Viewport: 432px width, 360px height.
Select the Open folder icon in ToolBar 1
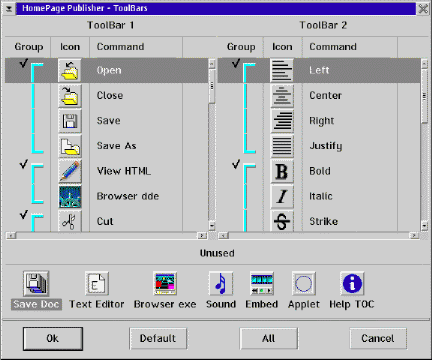point(70,70)
